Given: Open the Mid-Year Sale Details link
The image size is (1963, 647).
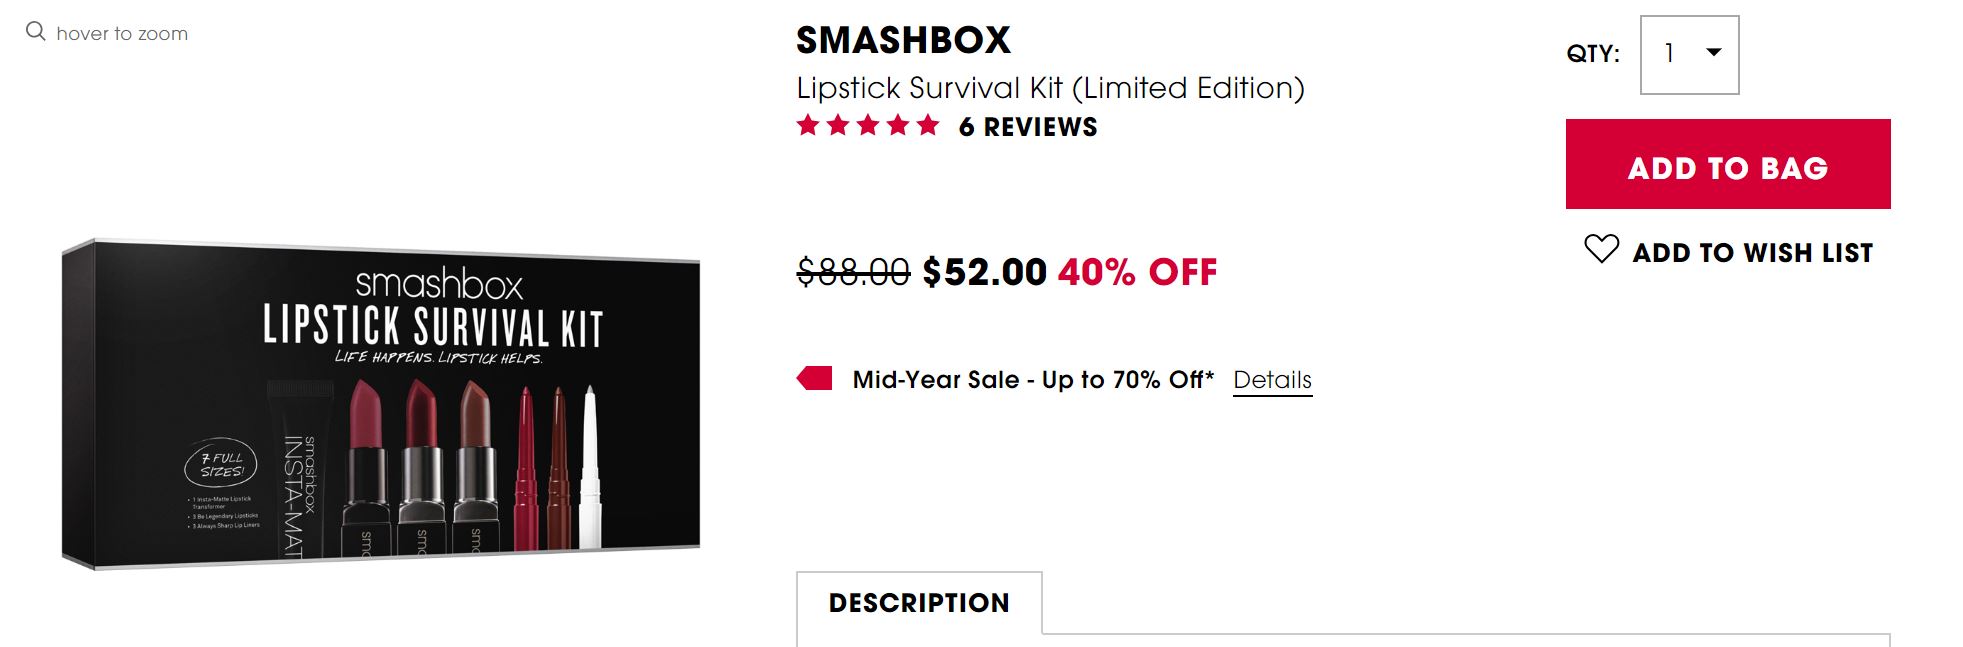Looking at the screenshot, I should pos(1272,380).
